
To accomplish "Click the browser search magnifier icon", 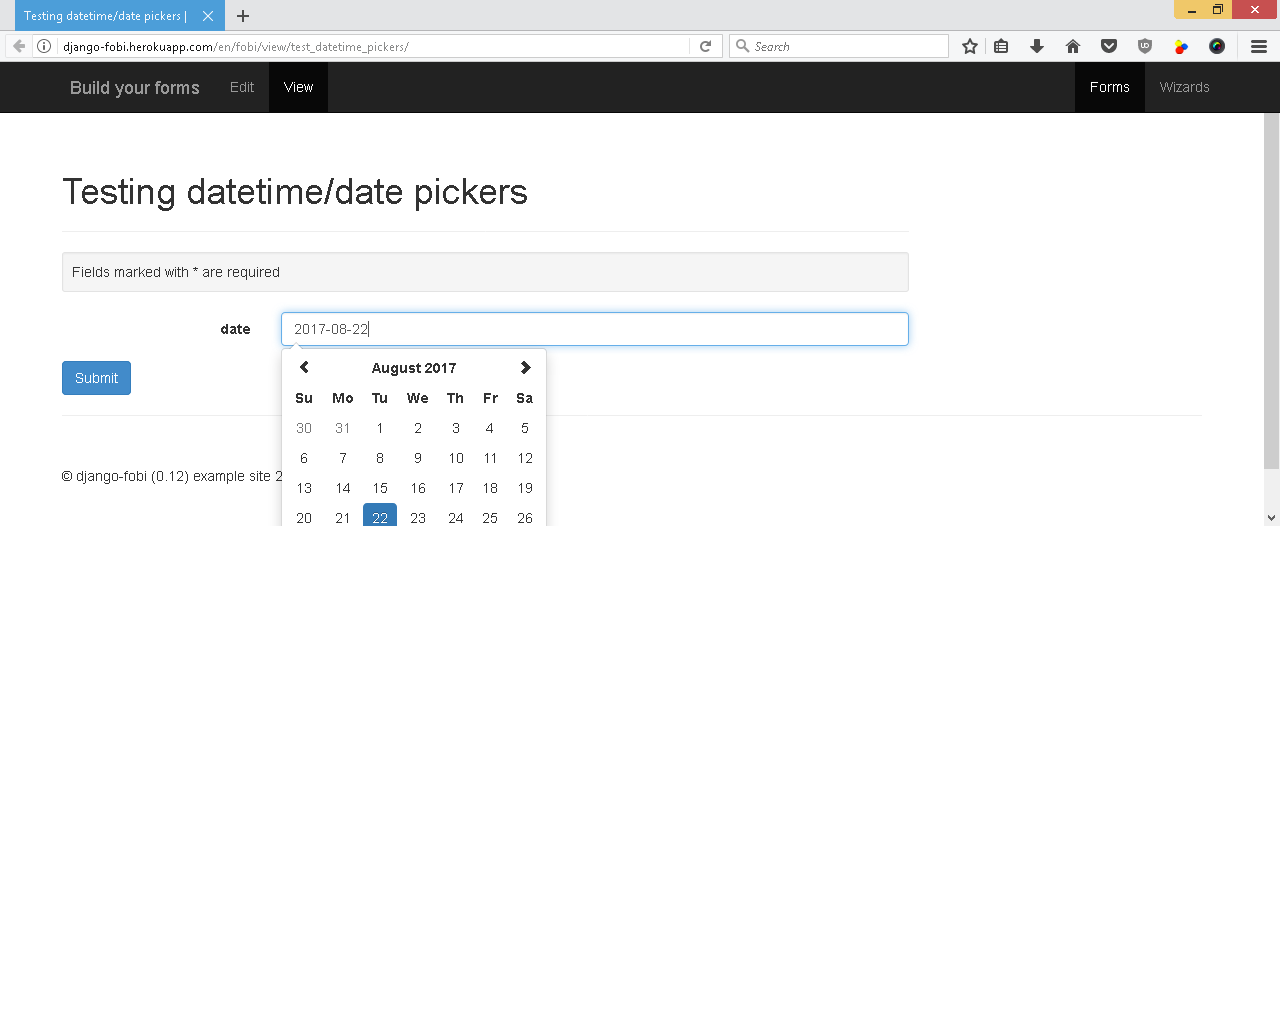I will [x=743, y=46].
